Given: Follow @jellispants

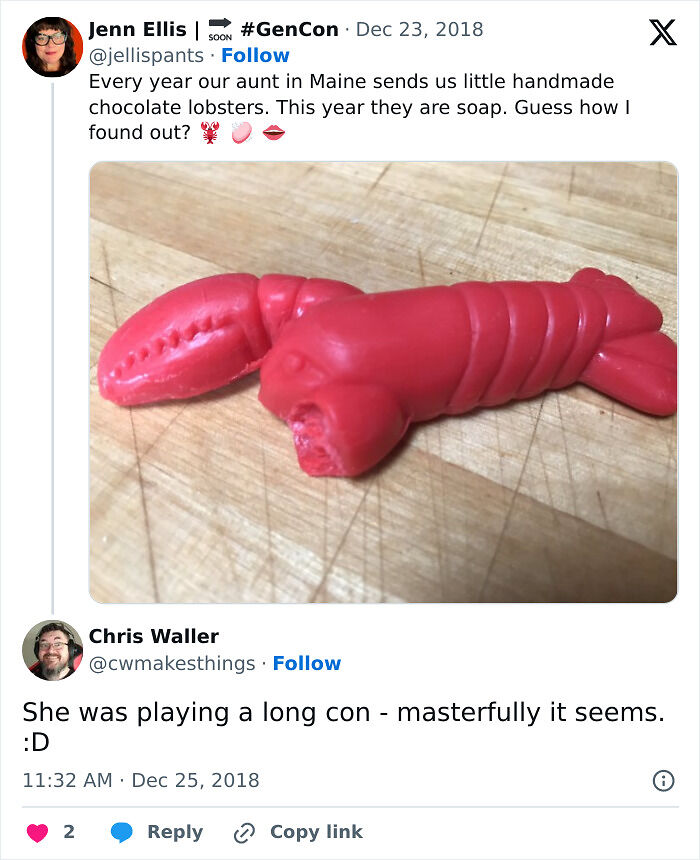Looking at the screenshot, I should click(x=255, y=55).
